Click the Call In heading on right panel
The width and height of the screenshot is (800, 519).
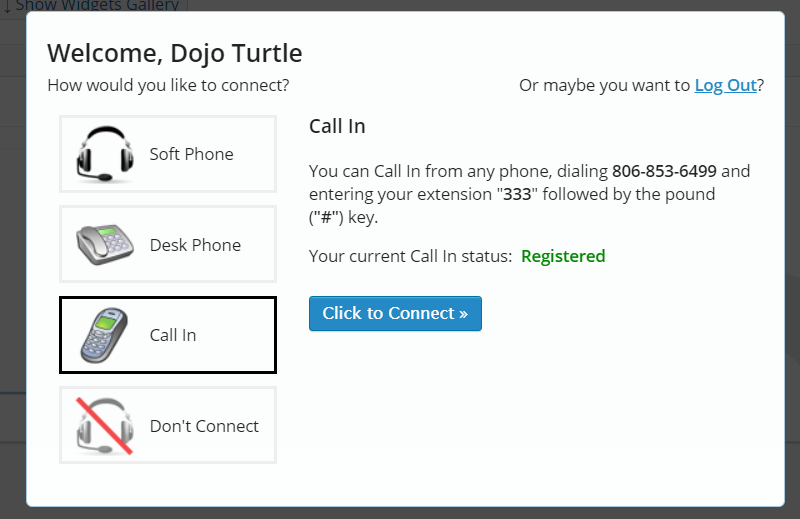[337, 127]
